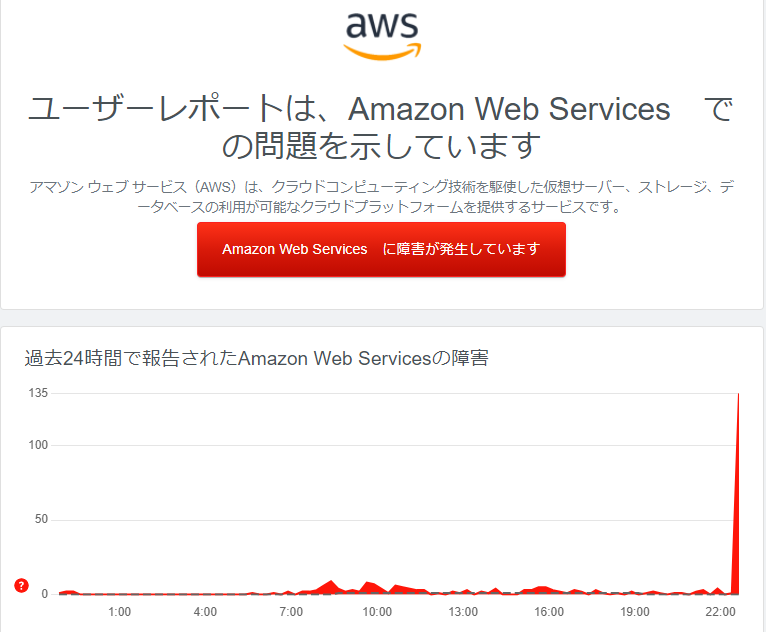Select the 7:00 time label on chart
Image resolution: width=766 pixels, height=632 pixels.
(291, 611)
